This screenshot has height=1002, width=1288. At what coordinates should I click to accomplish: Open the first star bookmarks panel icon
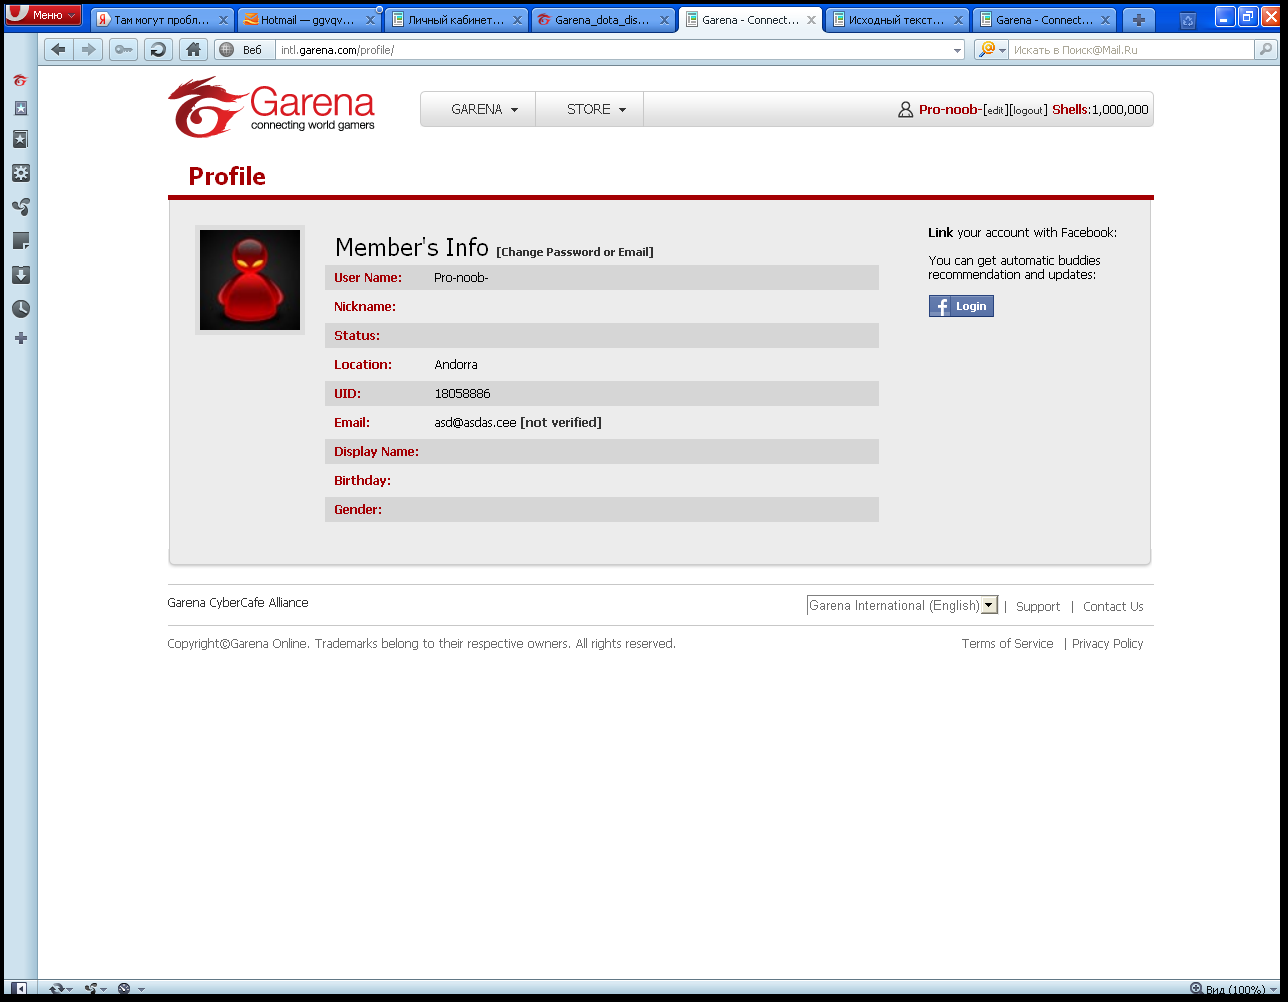coord(20,108)
